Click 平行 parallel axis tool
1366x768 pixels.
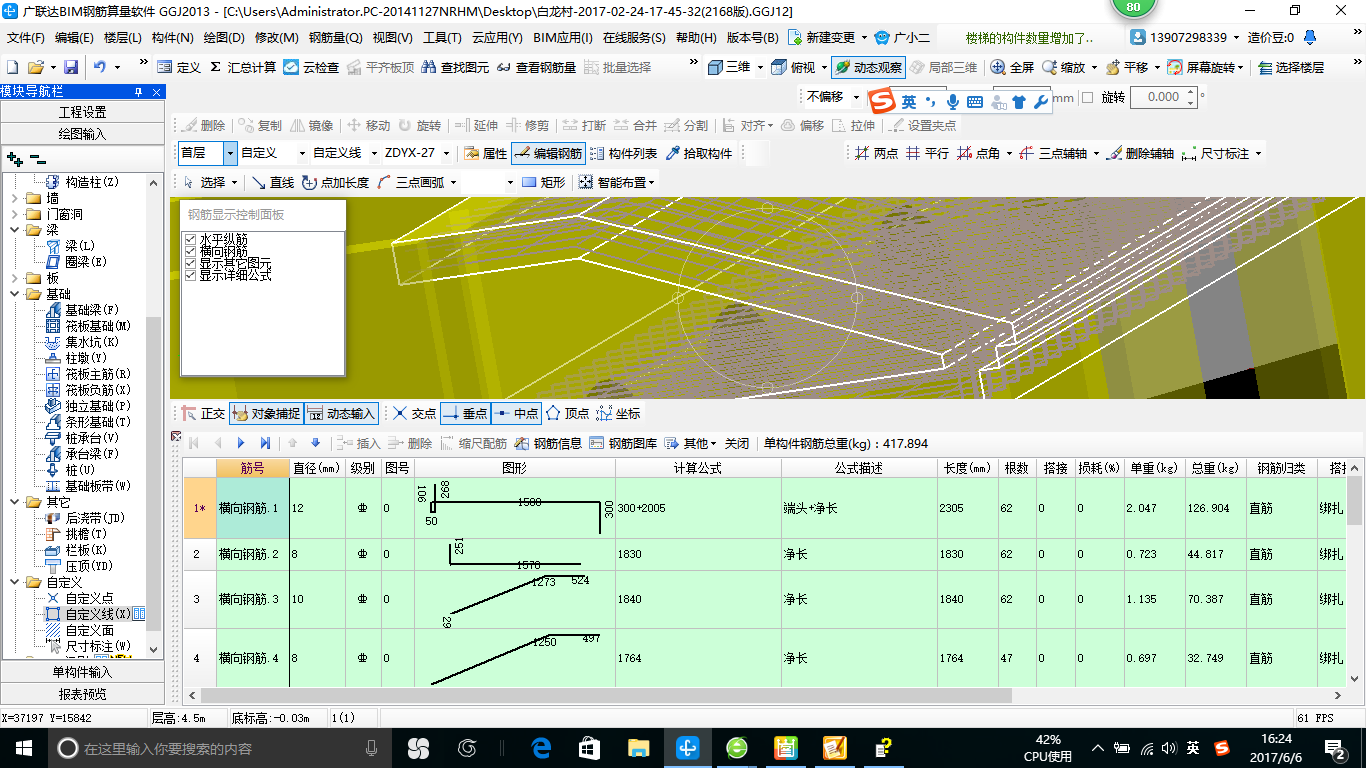927,153
